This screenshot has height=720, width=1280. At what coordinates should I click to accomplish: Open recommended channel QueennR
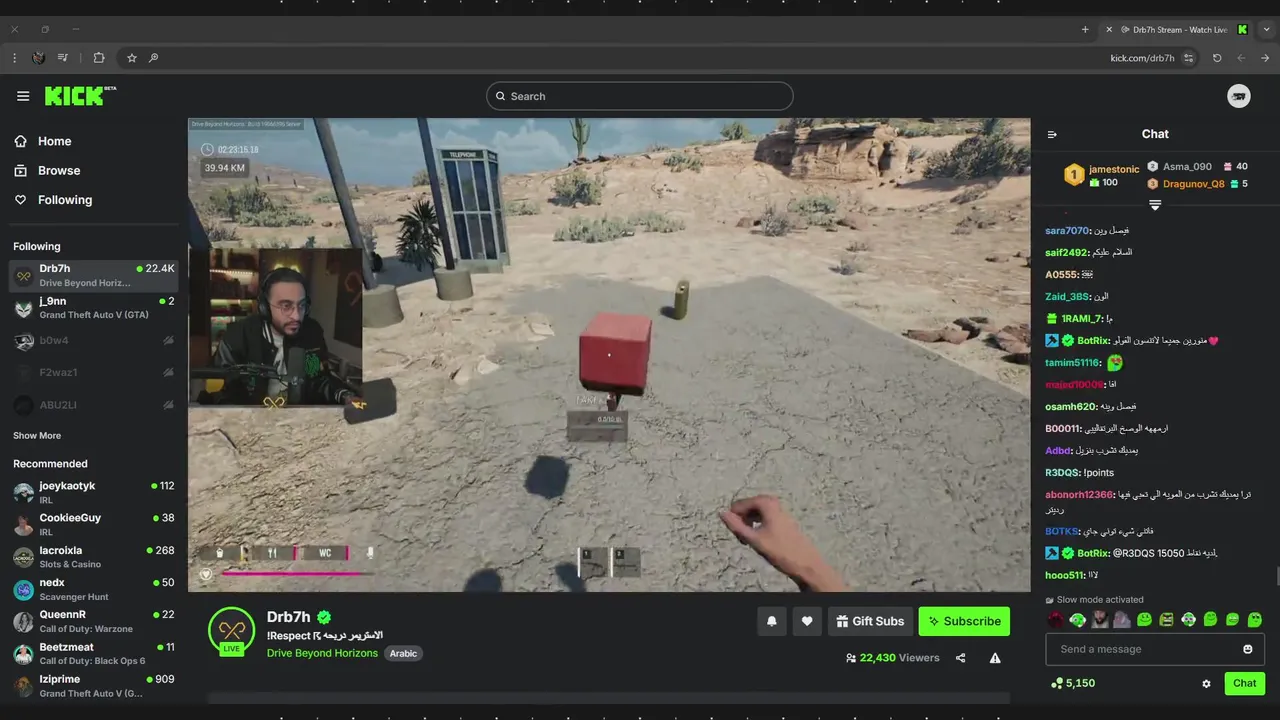click(x=94, y=621)
